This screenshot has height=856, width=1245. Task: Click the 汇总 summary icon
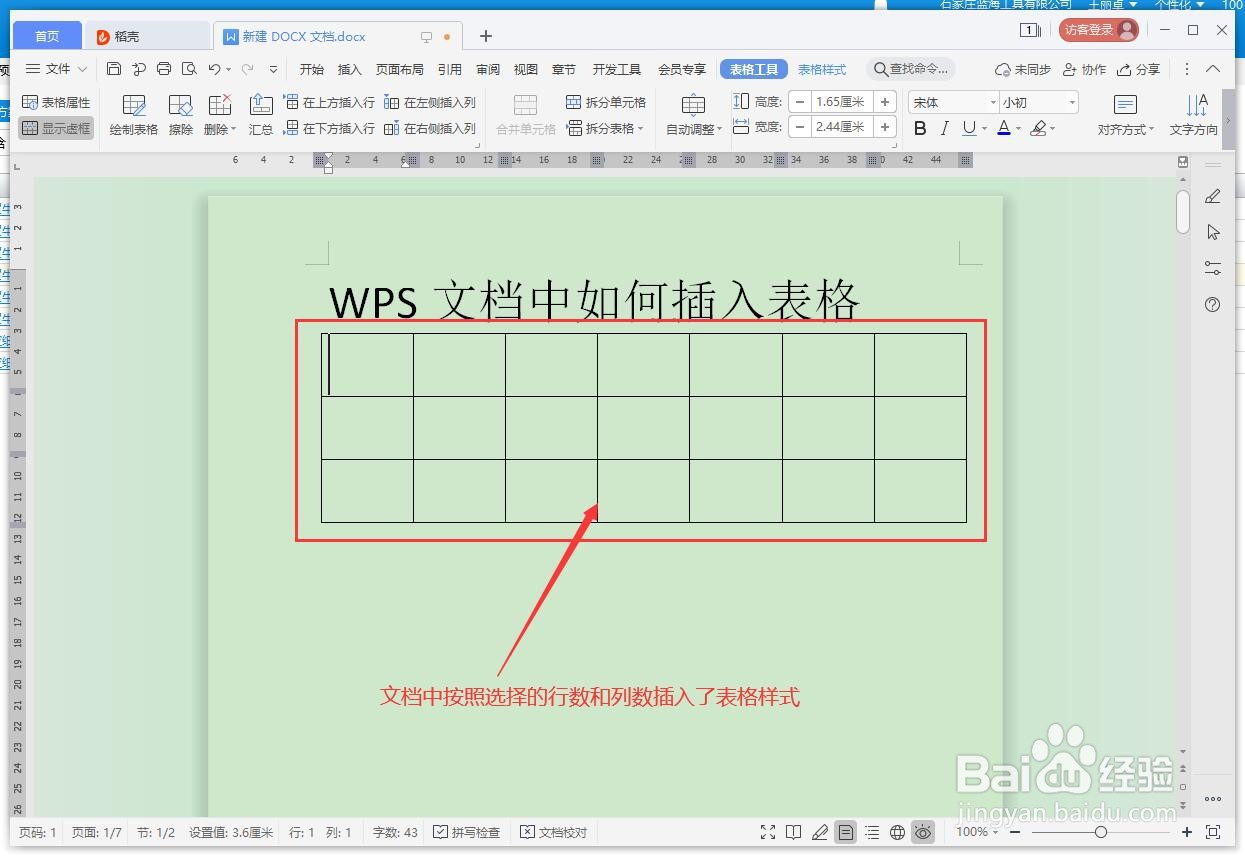pyautogui.click(x=261, y=116)
